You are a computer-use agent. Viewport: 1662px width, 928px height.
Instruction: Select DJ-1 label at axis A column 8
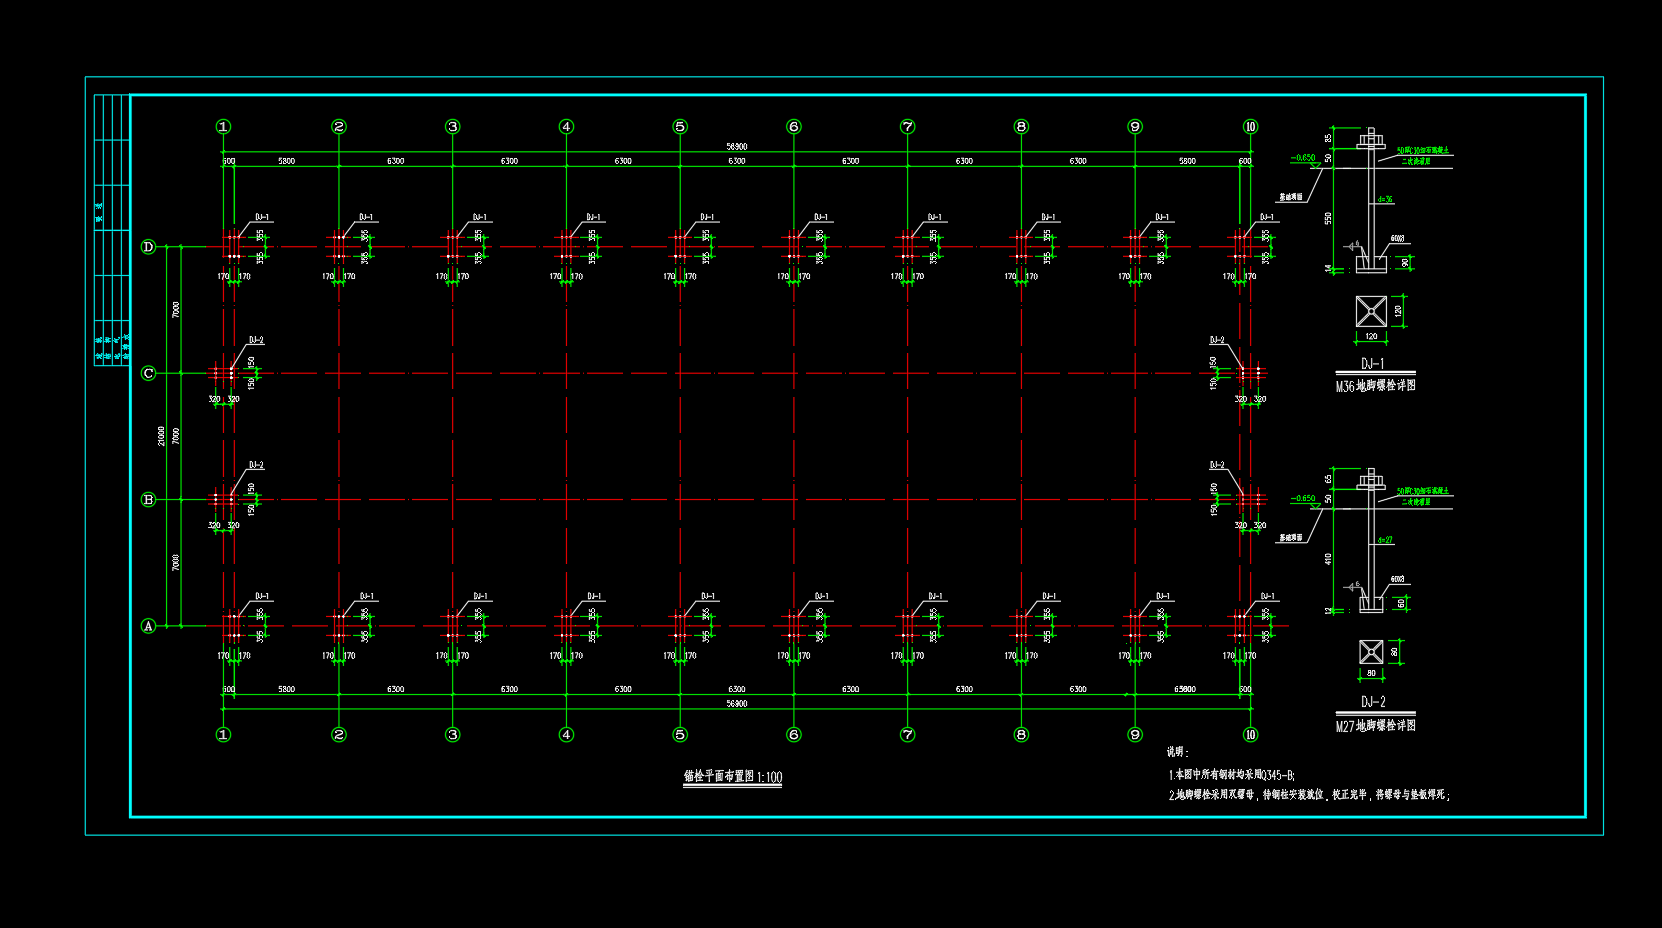1049,597
